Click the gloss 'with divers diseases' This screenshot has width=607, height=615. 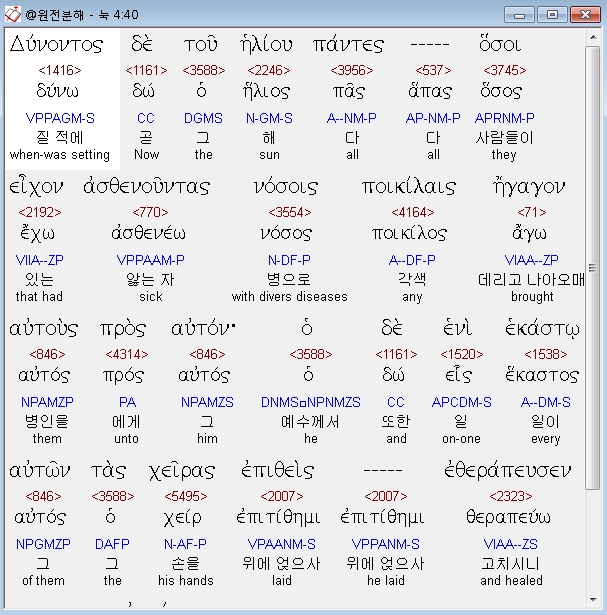click(x=289, y=297)
